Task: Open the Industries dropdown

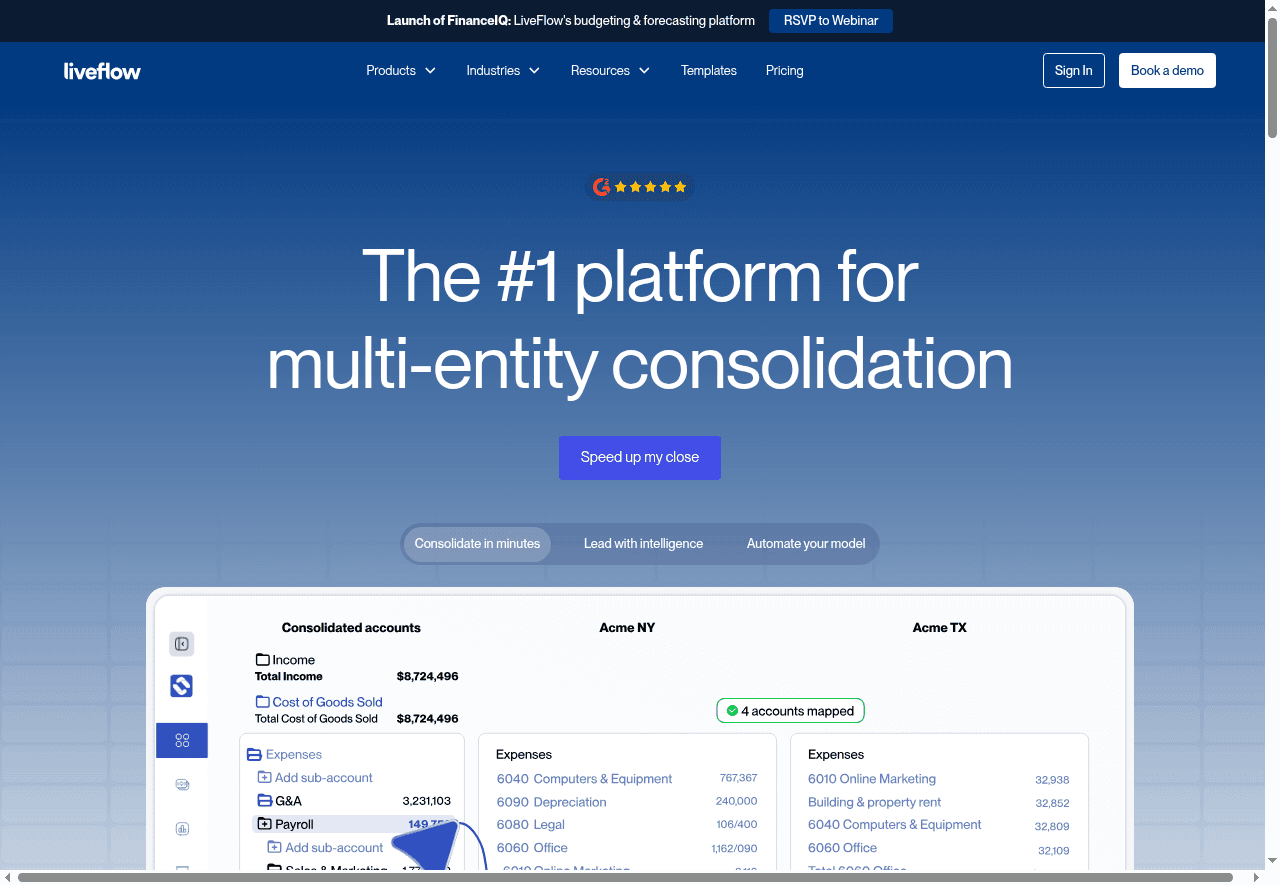Action: click(x=503, y=71)
